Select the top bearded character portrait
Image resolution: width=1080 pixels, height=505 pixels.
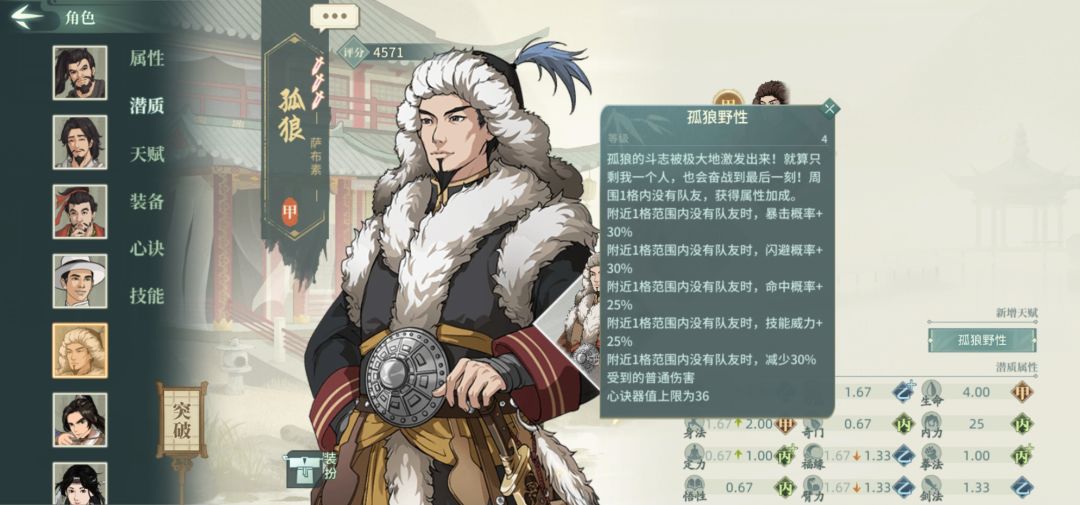click(x=80, y=72)
